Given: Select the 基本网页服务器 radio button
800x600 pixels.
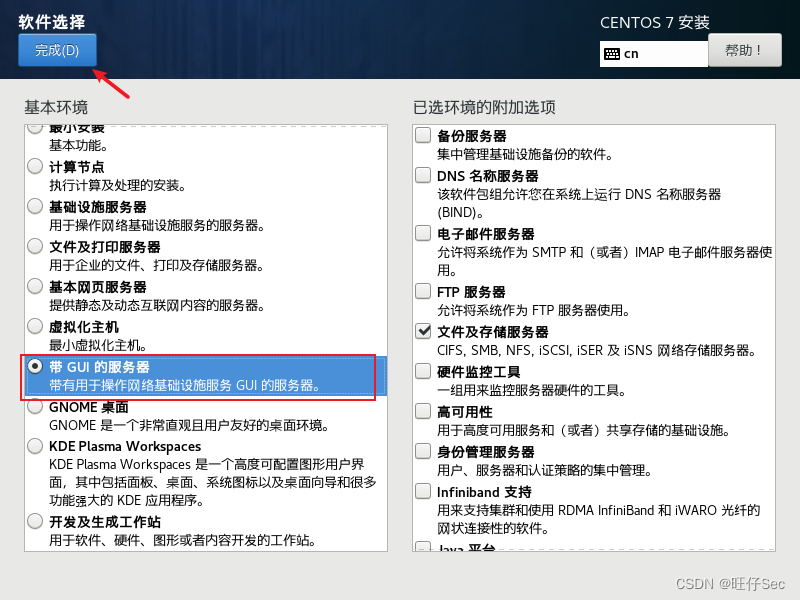Looking at the screenshot, I should (x=35, y=286).
